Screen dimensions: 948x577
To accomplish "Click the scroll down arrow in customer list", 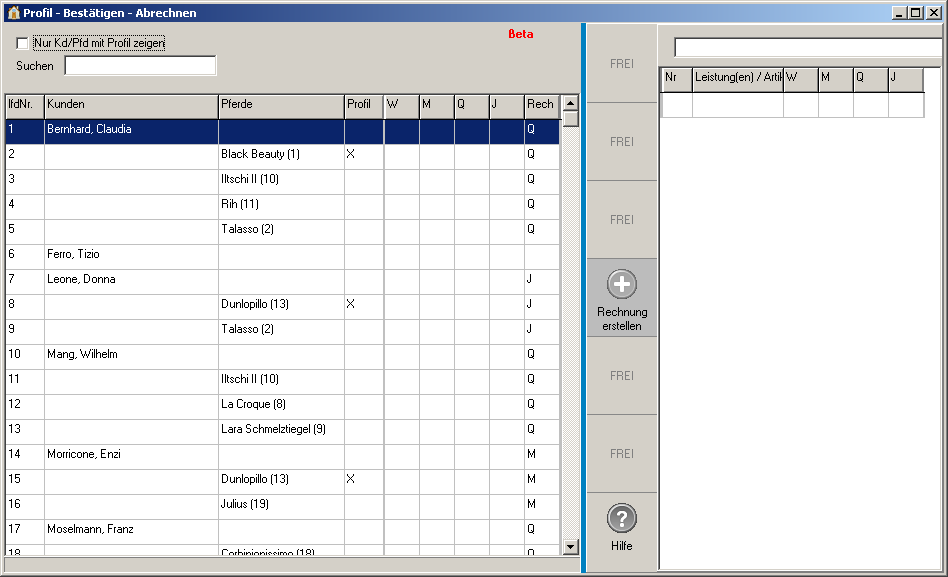I will [570, 546].
